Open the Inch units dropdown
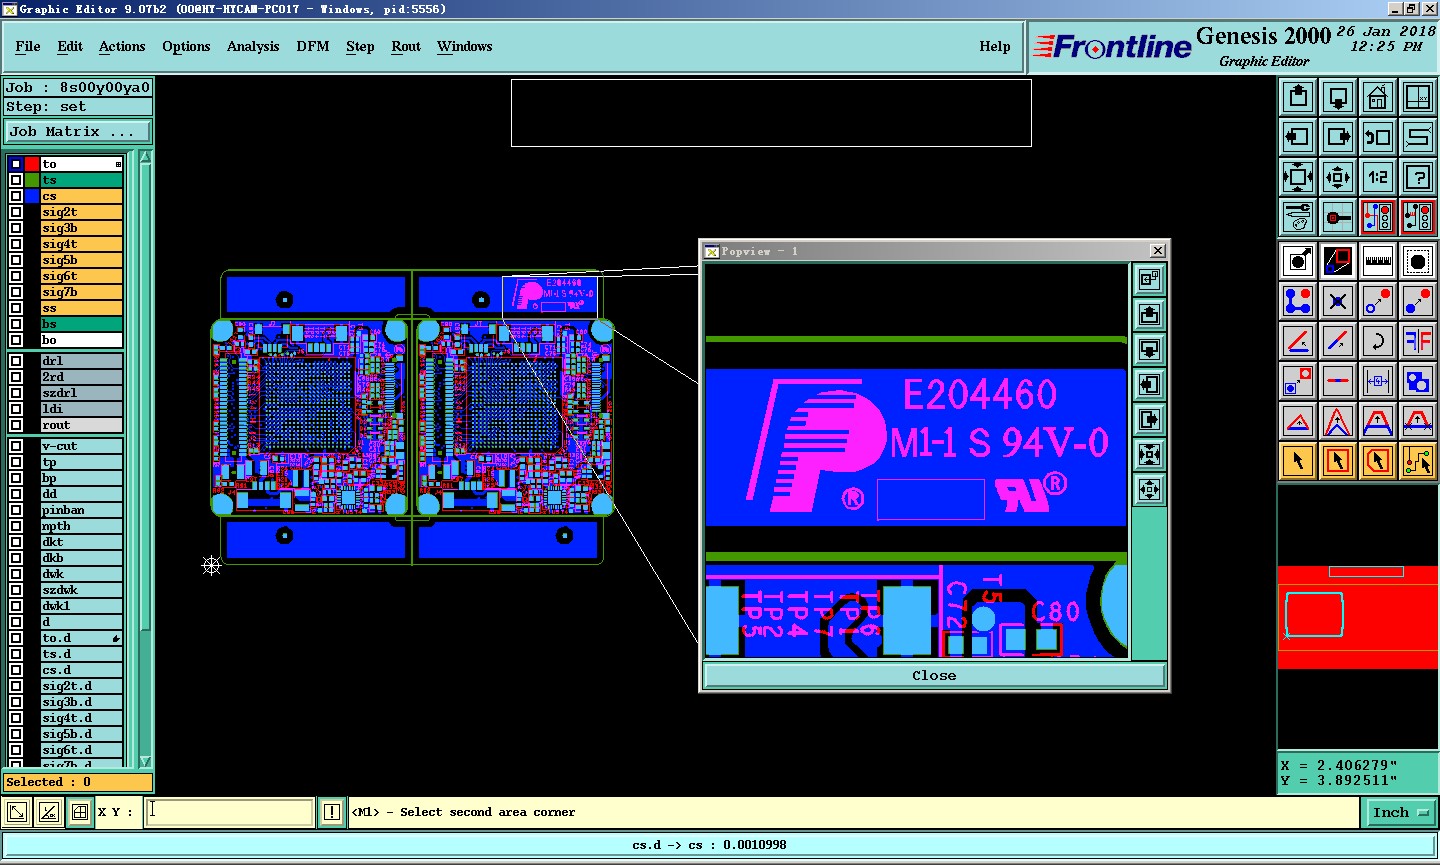Screen dimensions: 1440x865 (x=1400, y=812)
